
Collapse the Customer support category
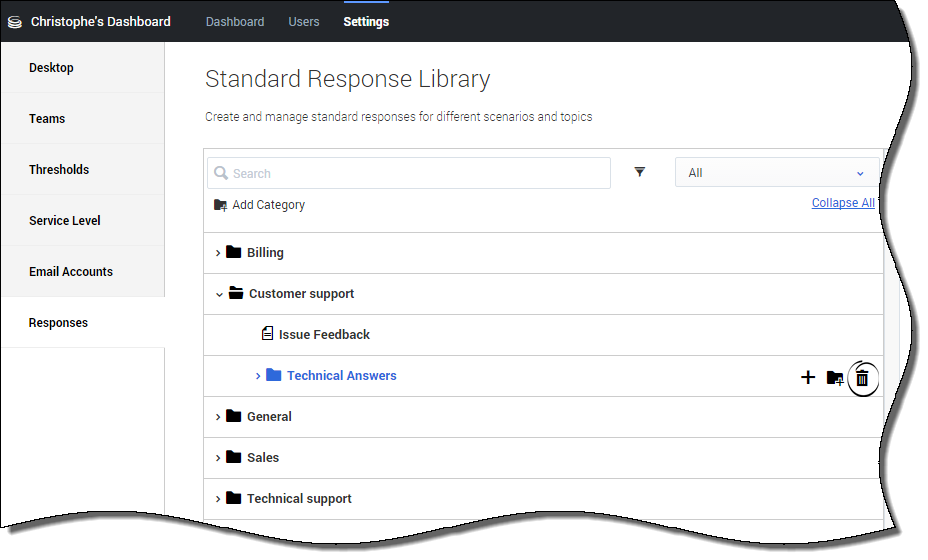pos(219,294)
